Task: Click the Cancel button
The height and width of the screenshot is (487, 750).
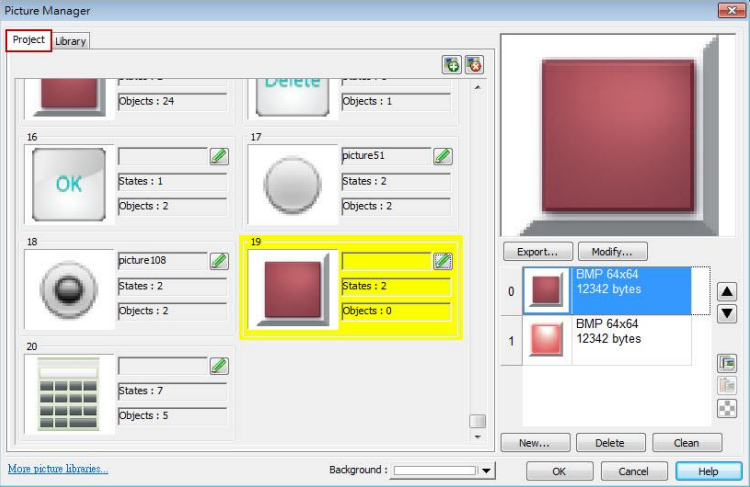Action: coord(634,471)
